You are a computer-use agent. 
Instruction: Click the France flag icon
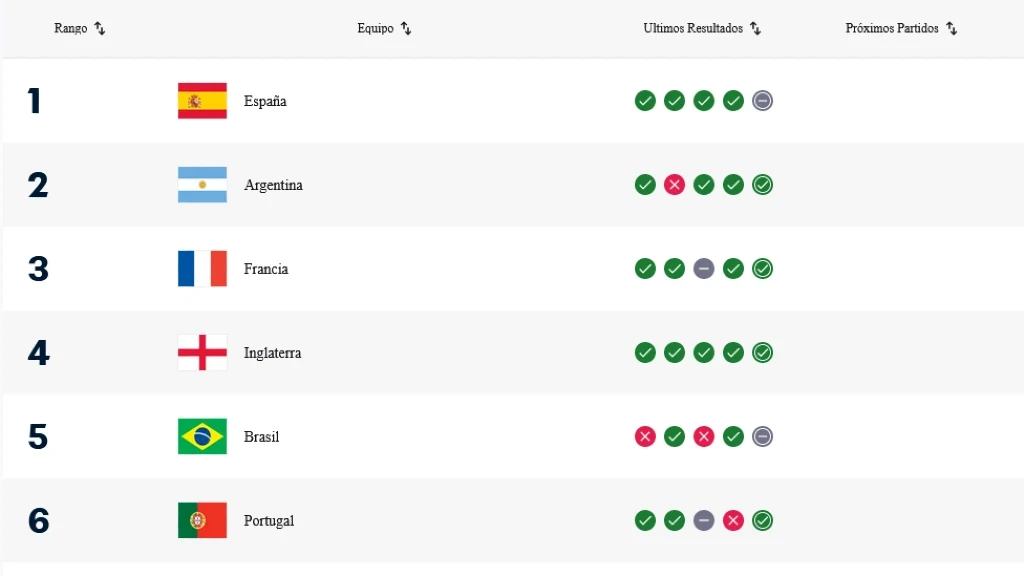coord(202,269)
